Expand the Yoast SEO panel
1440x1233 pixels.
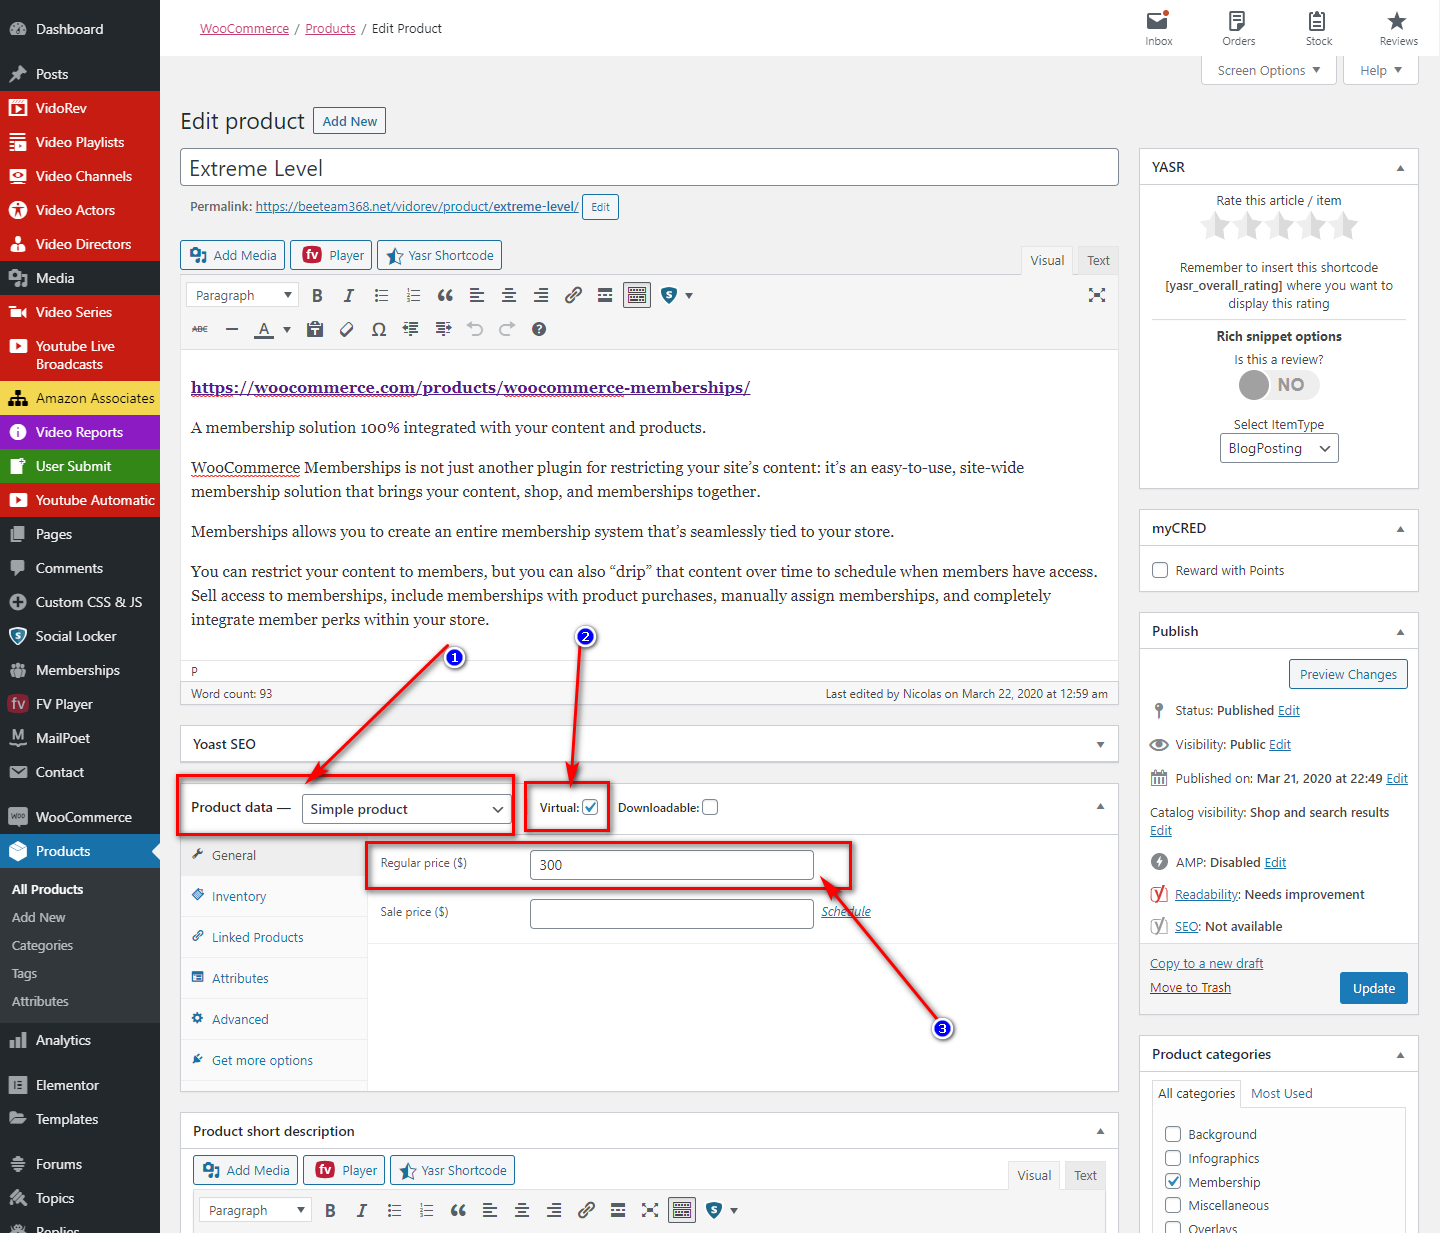pyautogui.click(x=1100, y=744)
